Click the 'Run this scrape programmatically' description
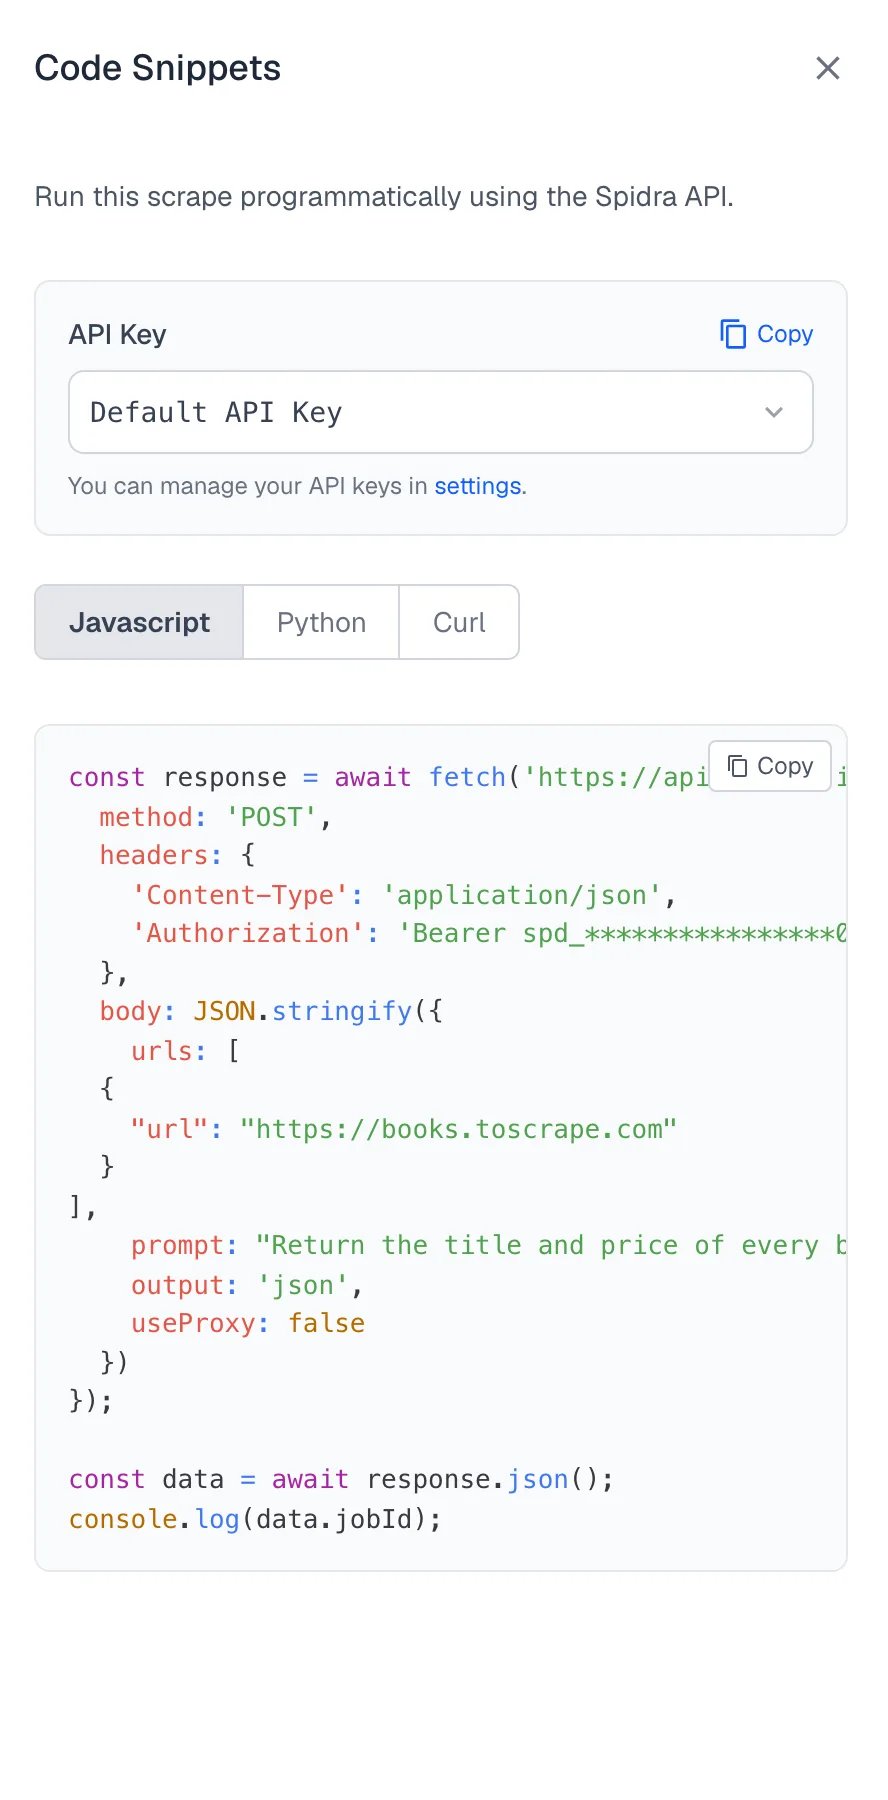 coord(384,196)
